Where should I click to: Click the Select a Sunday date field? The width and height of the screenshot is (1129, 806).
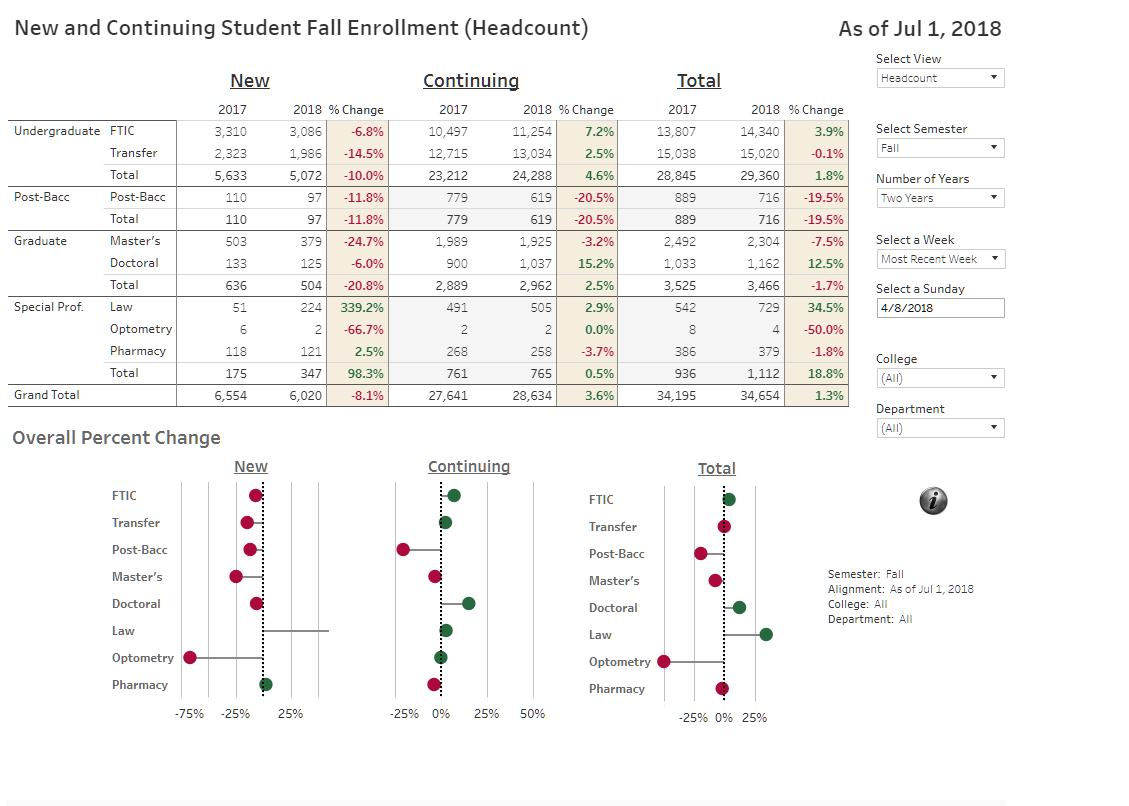940,308
